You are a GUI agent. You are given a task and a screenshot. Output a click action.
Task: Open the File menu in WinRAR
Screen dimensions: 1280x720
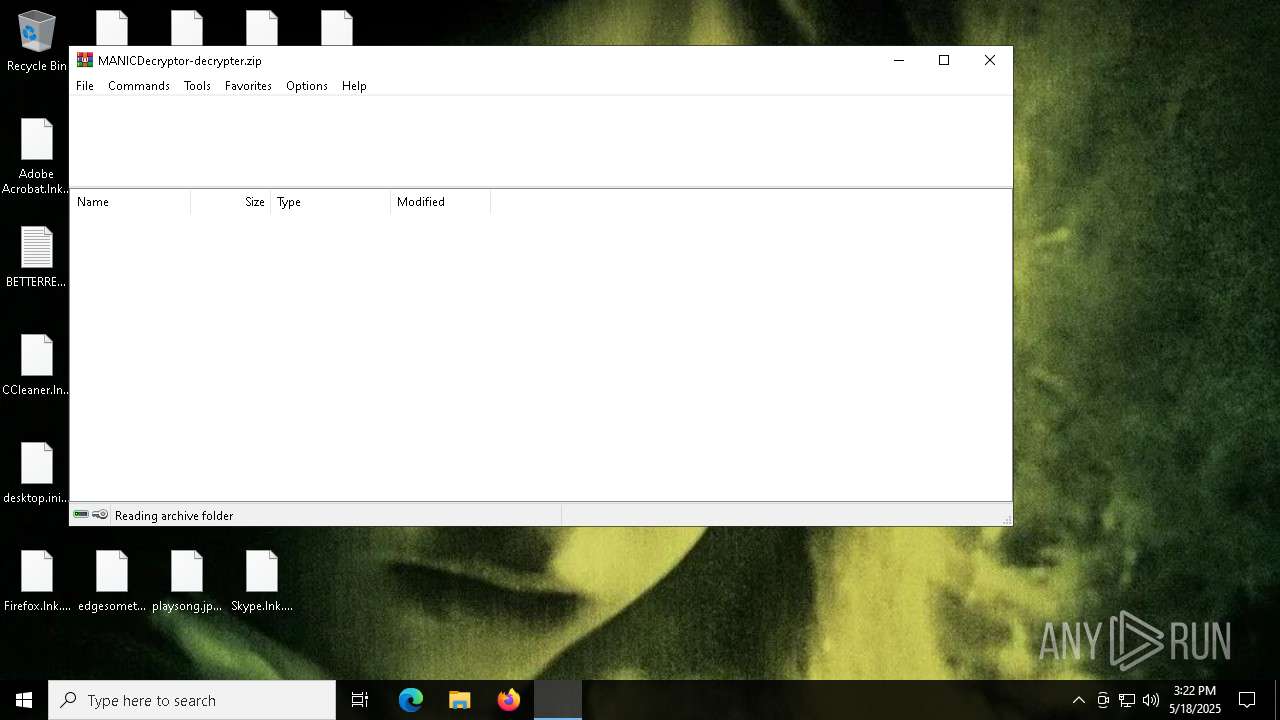pos(85,86)
